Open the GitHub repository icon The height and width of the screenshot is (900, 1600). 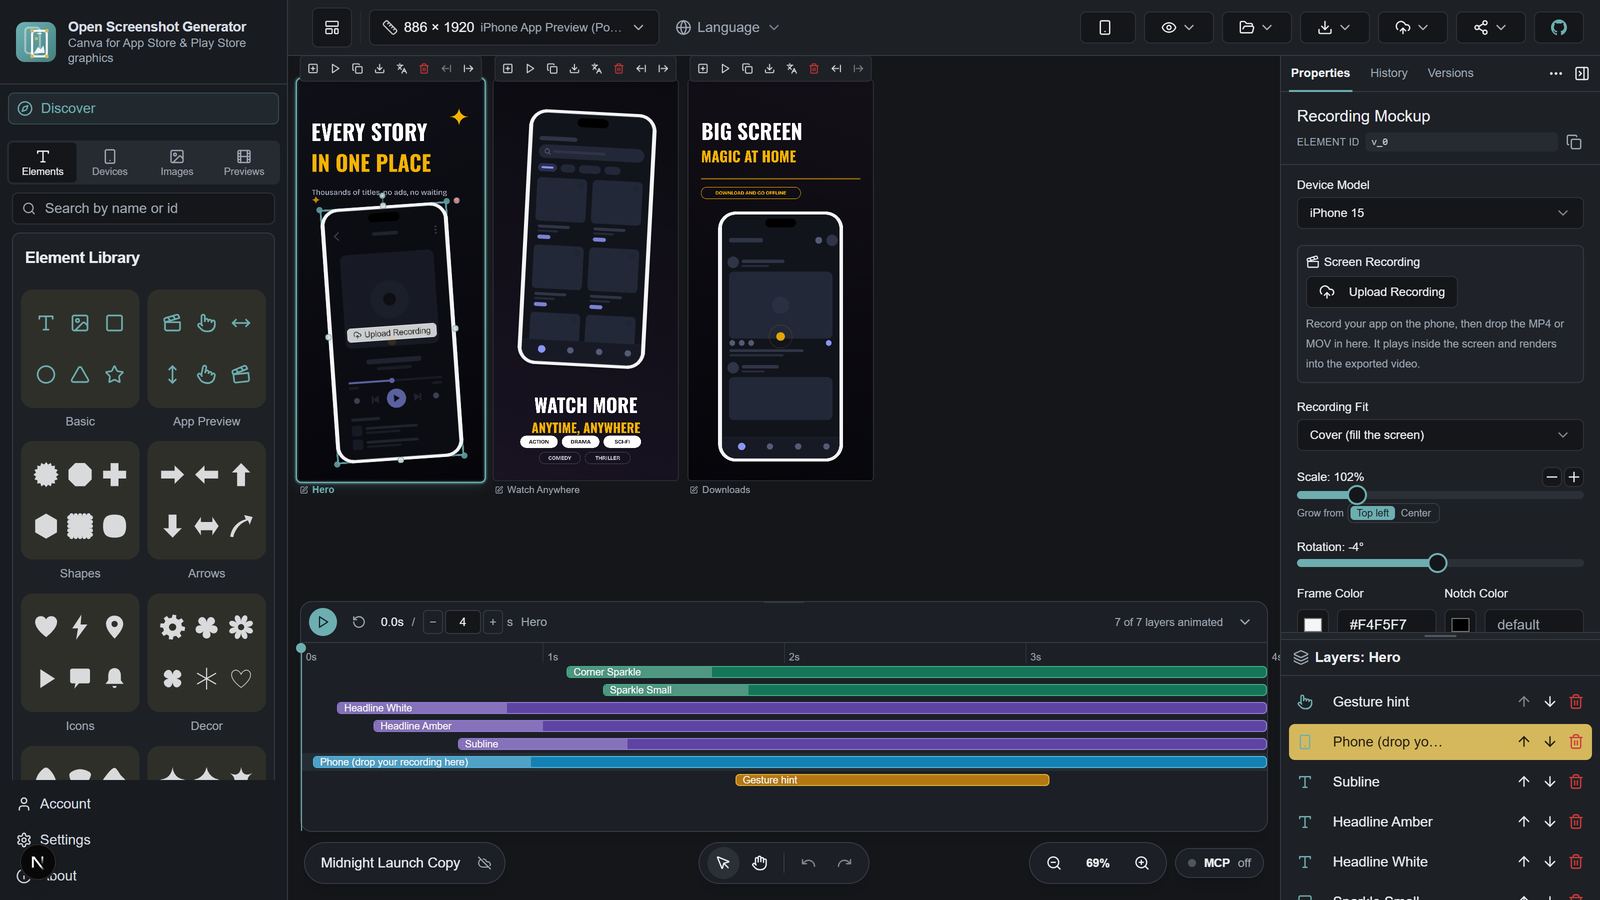tap(1559, 27)
